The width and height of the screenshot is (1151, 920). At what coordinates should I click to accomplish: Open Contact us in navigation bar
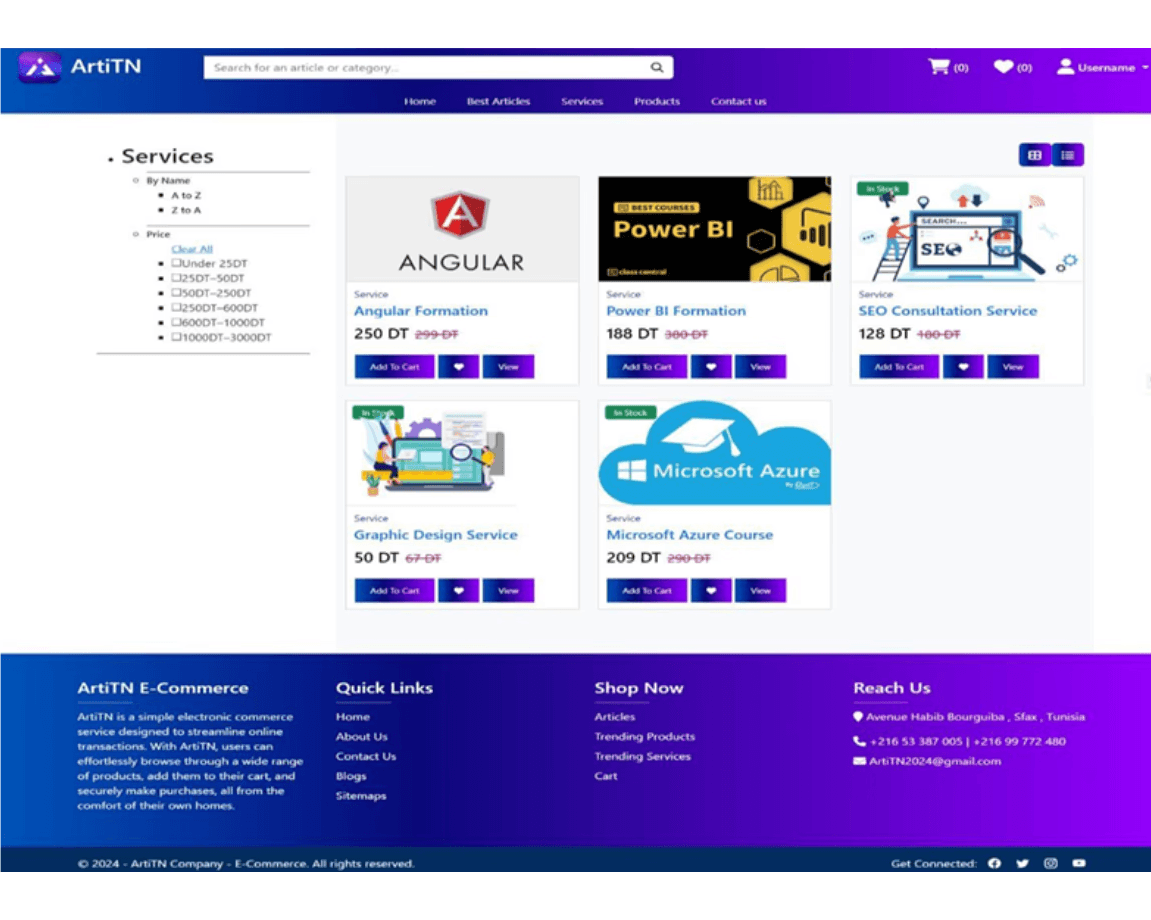(x=738, y=101)
